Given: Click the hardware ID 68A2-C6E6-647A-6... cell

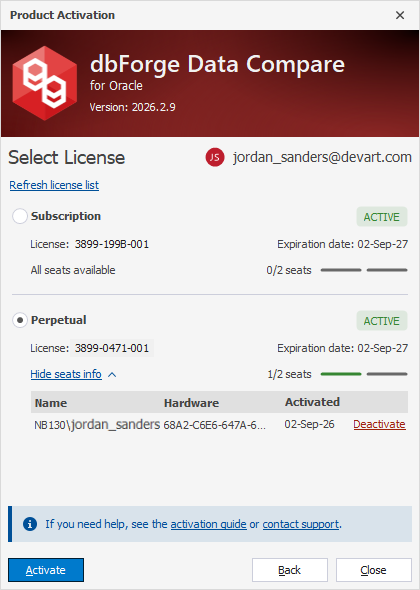Looking at the screenshot, I should [x=215, y=425].
